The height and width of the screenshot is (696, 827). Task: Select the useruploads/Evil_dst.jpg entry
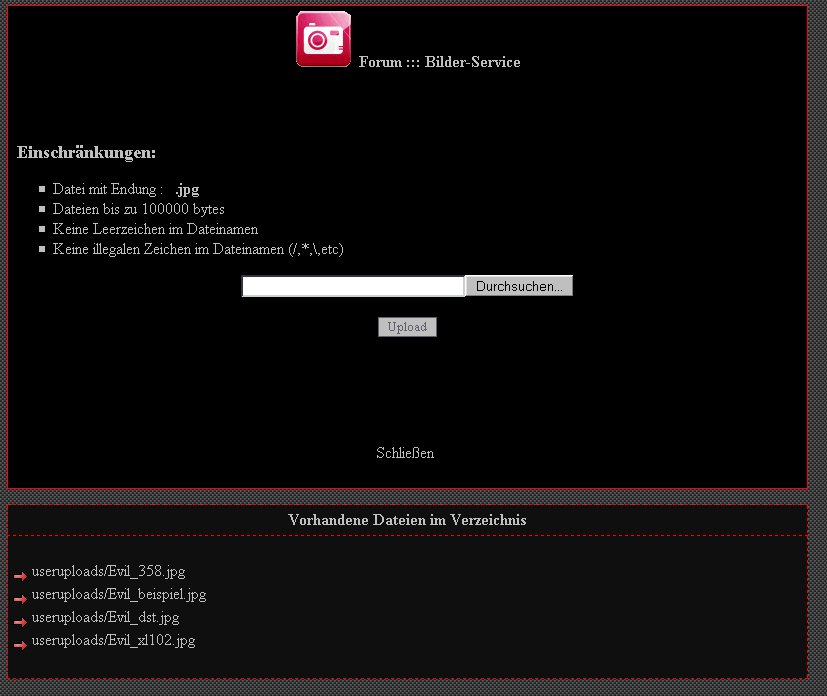tap(105, 618)
